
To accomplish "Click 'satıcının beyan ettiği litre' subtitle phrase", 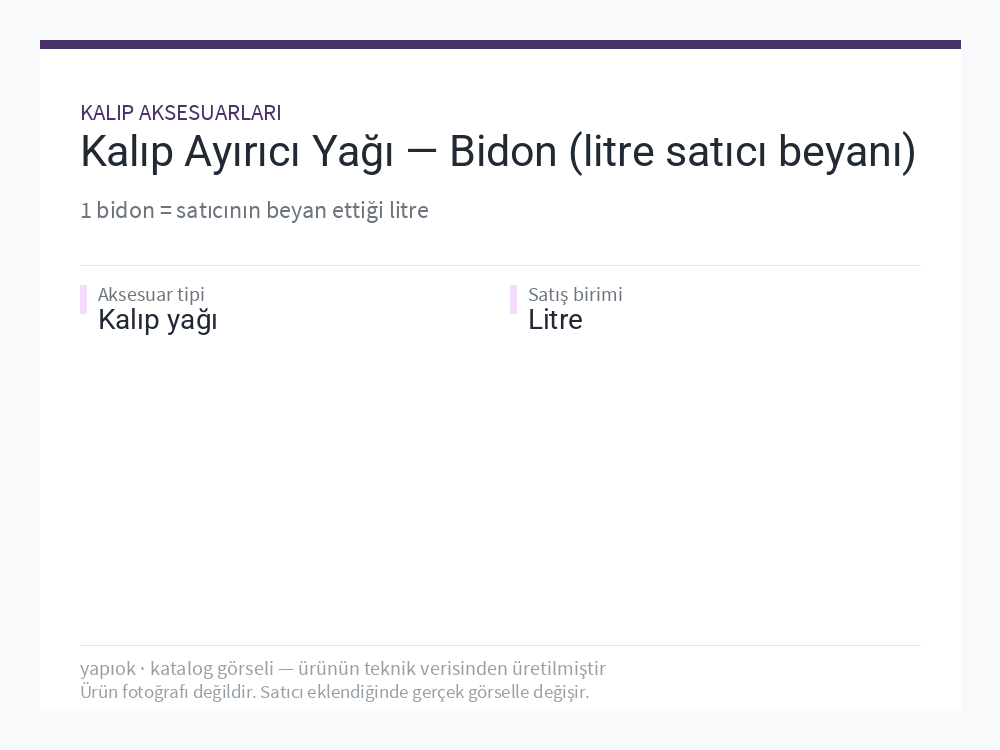I will pos(302,210).
